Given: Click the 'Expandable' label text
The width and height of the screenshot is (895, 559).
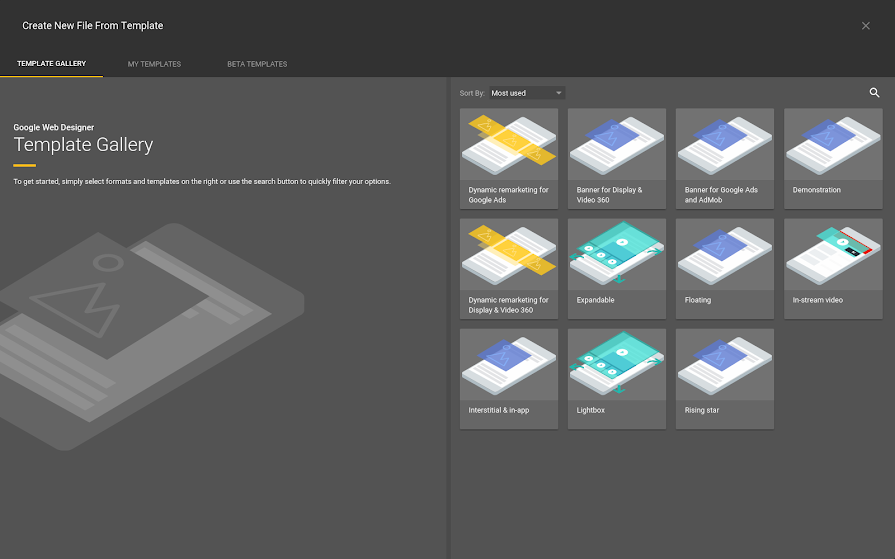Looking at the screenshot, I should (595, 300).
